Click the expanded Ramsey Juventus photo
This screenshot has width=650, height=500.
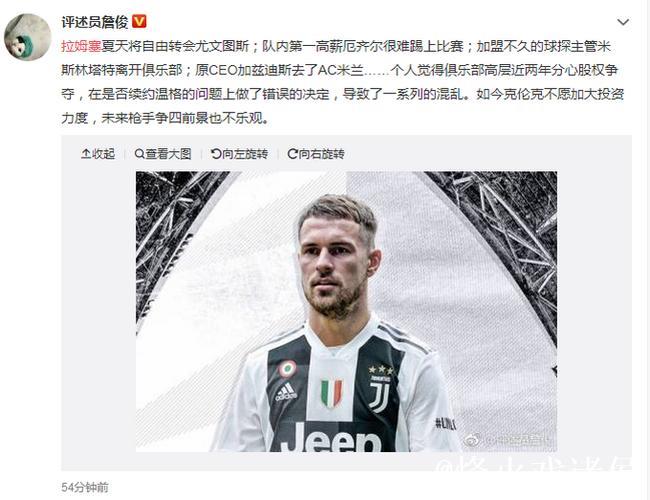pos(347,311)
